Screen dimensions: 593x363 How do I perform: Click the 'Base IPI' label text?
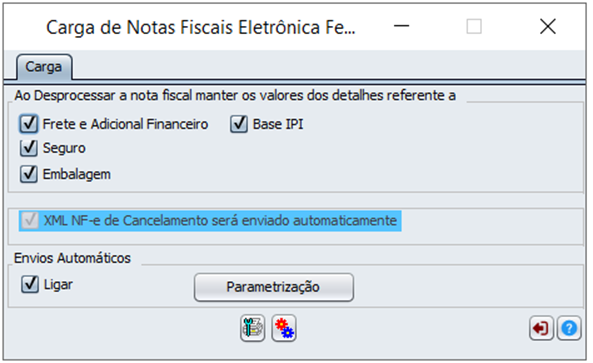(278, 124)
